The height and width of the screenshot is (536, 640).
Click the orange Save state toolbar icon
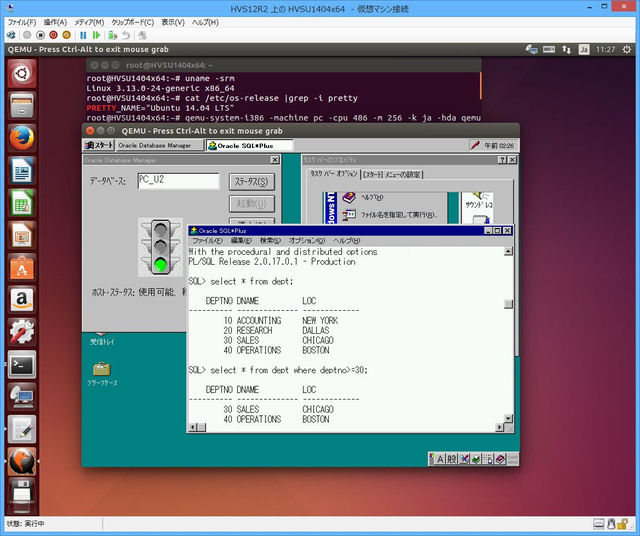[67, 35]
